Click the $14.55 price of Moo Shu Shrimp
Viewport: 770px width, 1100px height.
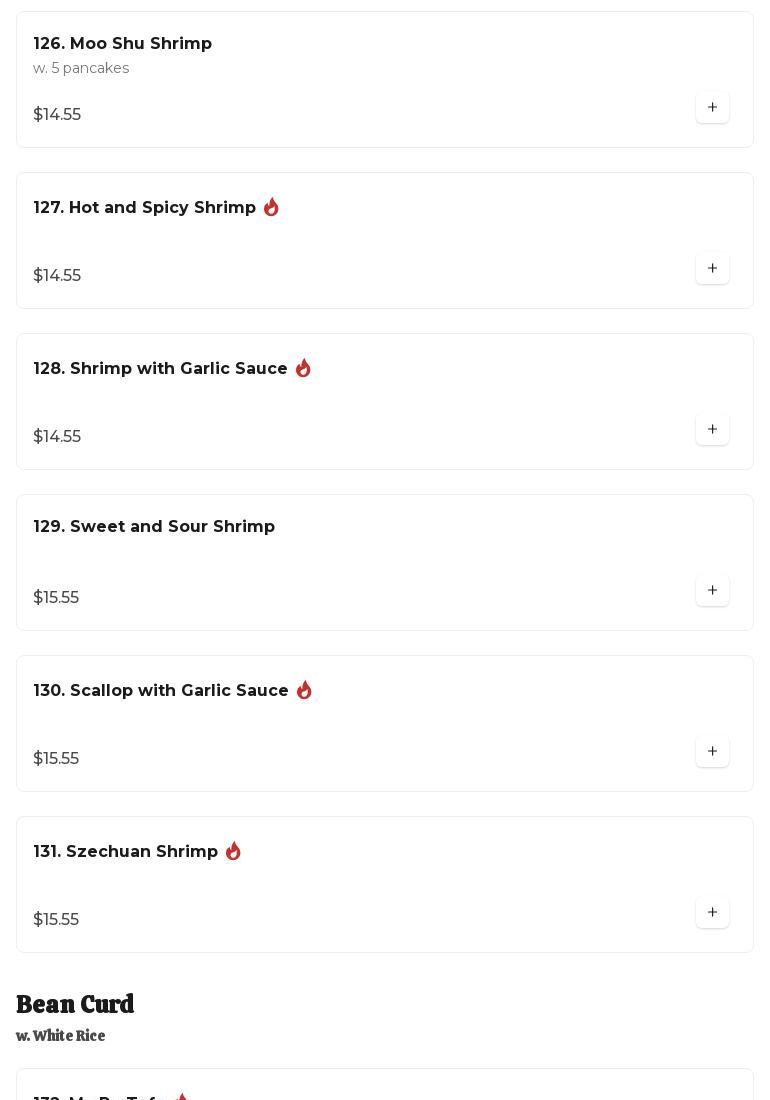(57, 115)
